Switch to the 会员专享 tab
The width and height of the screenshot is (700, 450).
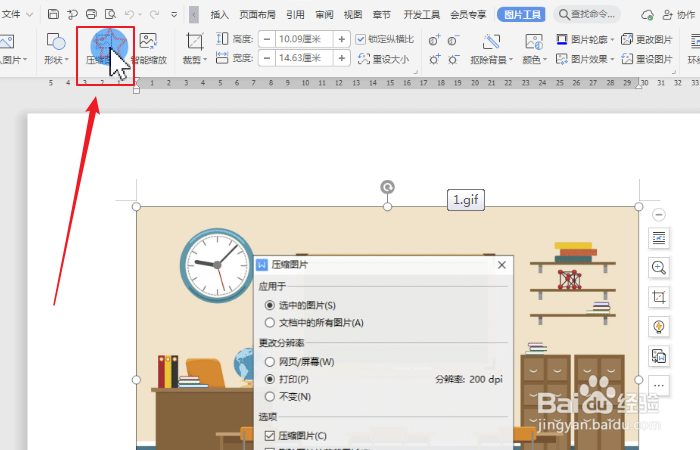[x=468, y=15]
